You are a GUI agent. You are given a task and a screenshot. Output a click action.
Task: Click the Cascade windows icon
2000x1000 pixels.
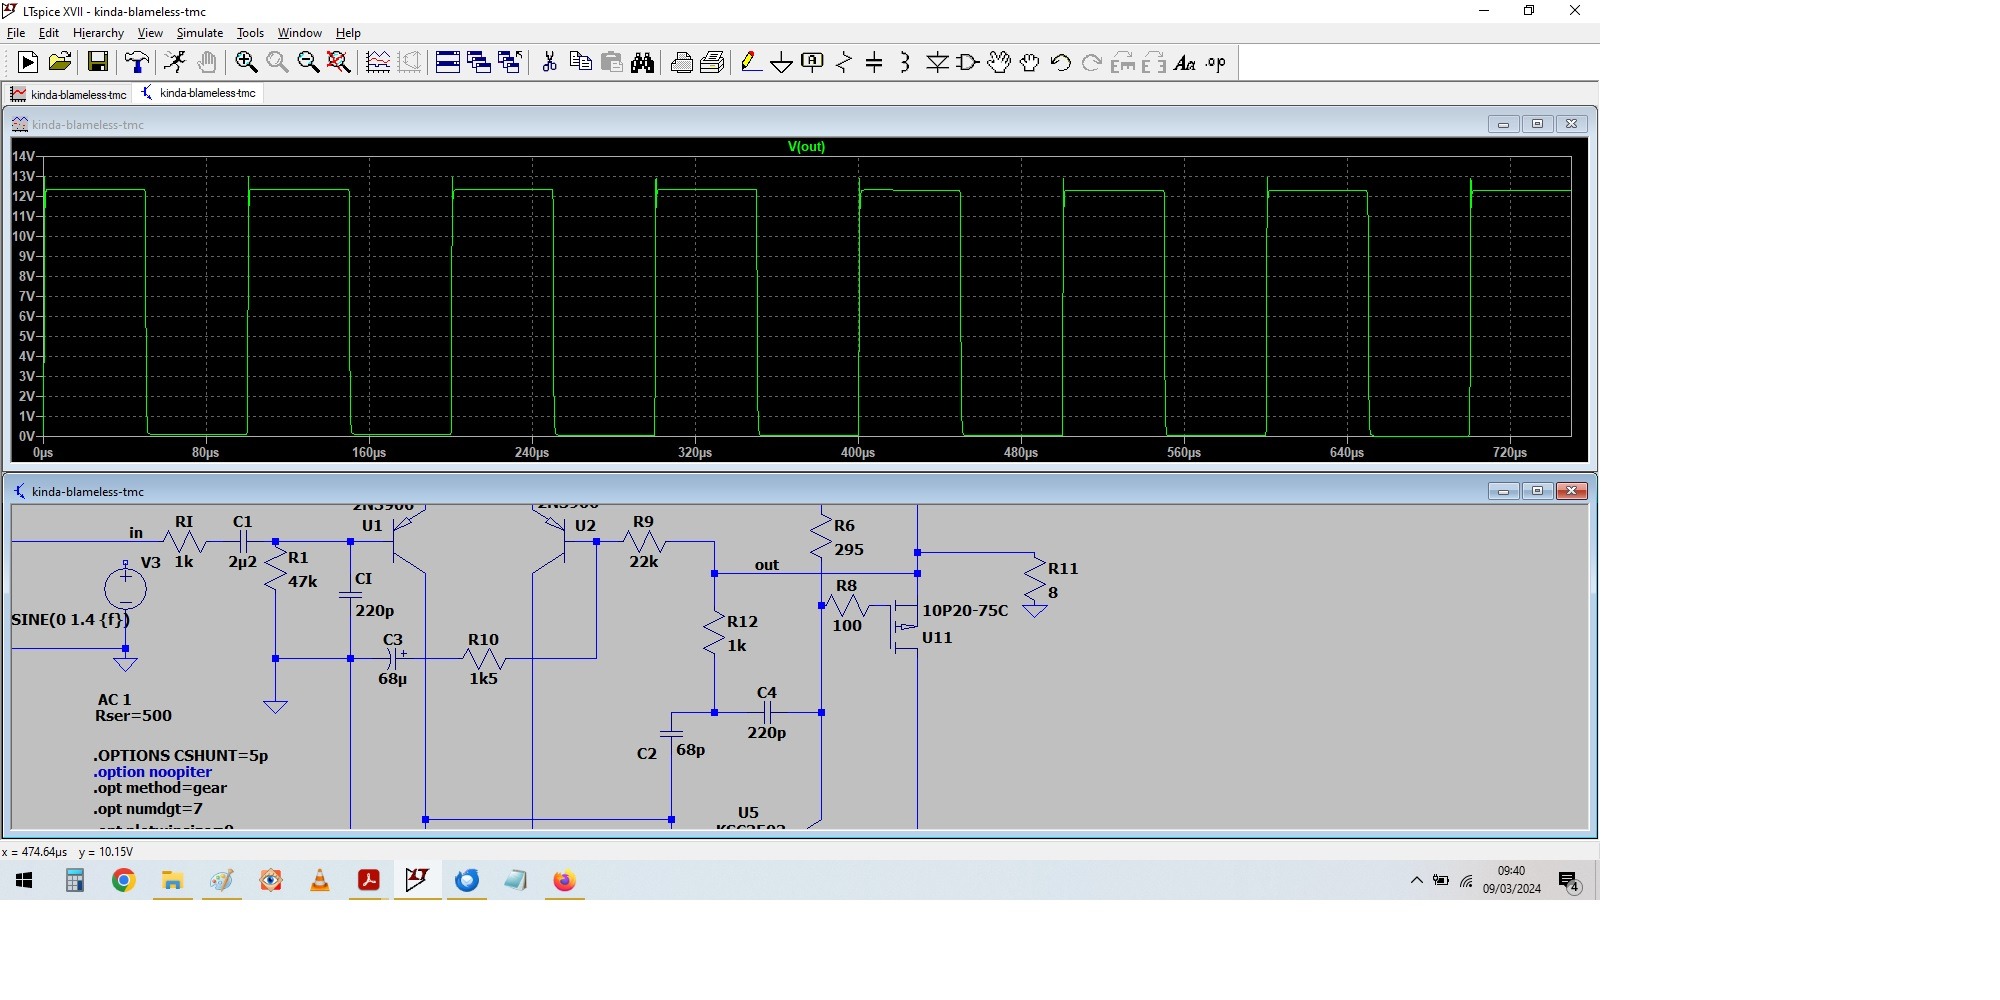479,63
